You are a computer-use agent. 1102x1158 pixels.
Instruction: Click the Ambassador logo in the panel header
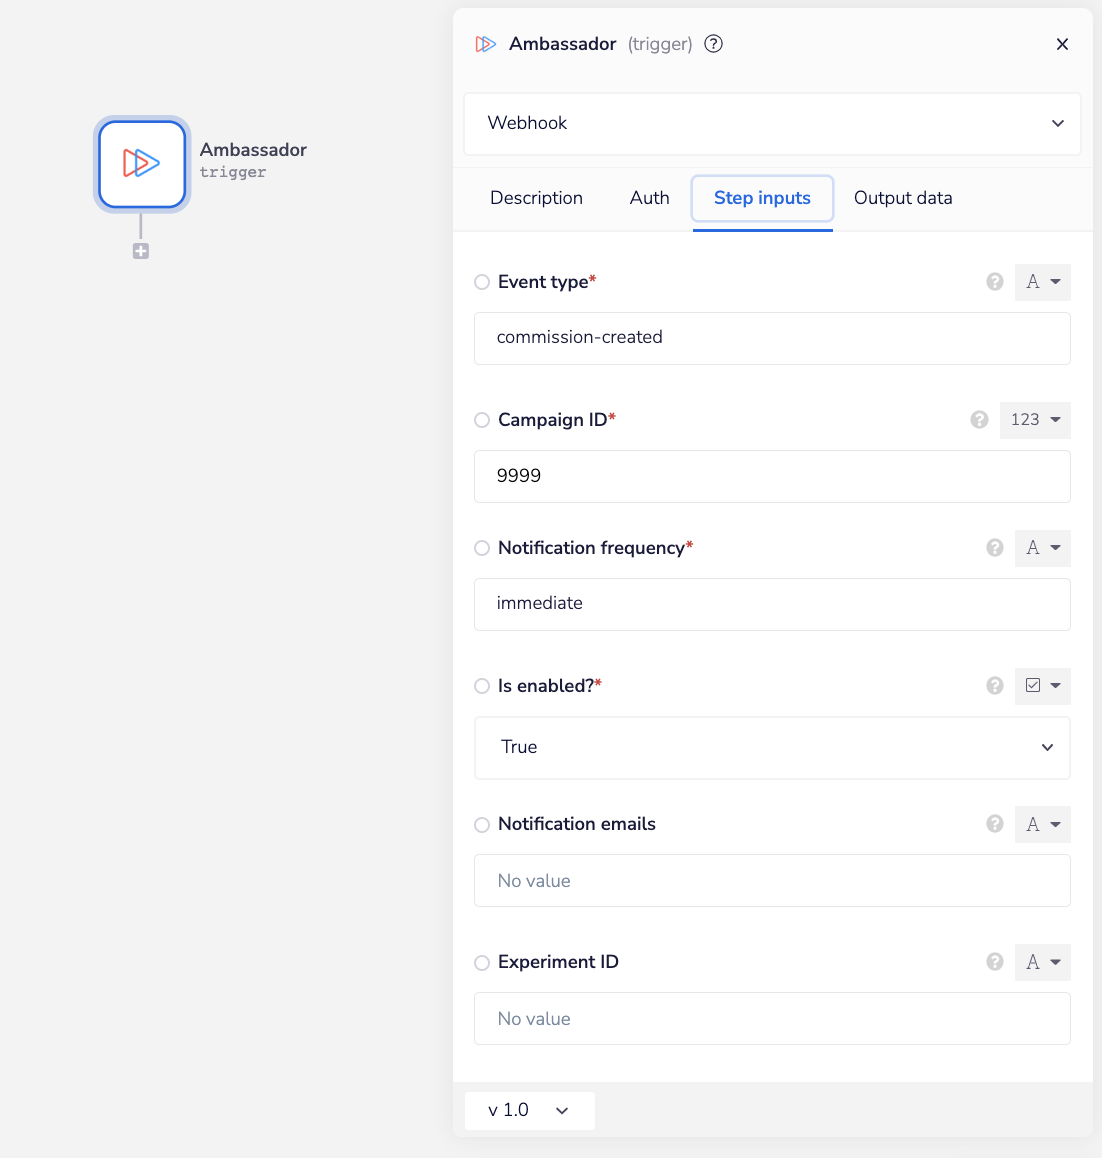(486, 44)
